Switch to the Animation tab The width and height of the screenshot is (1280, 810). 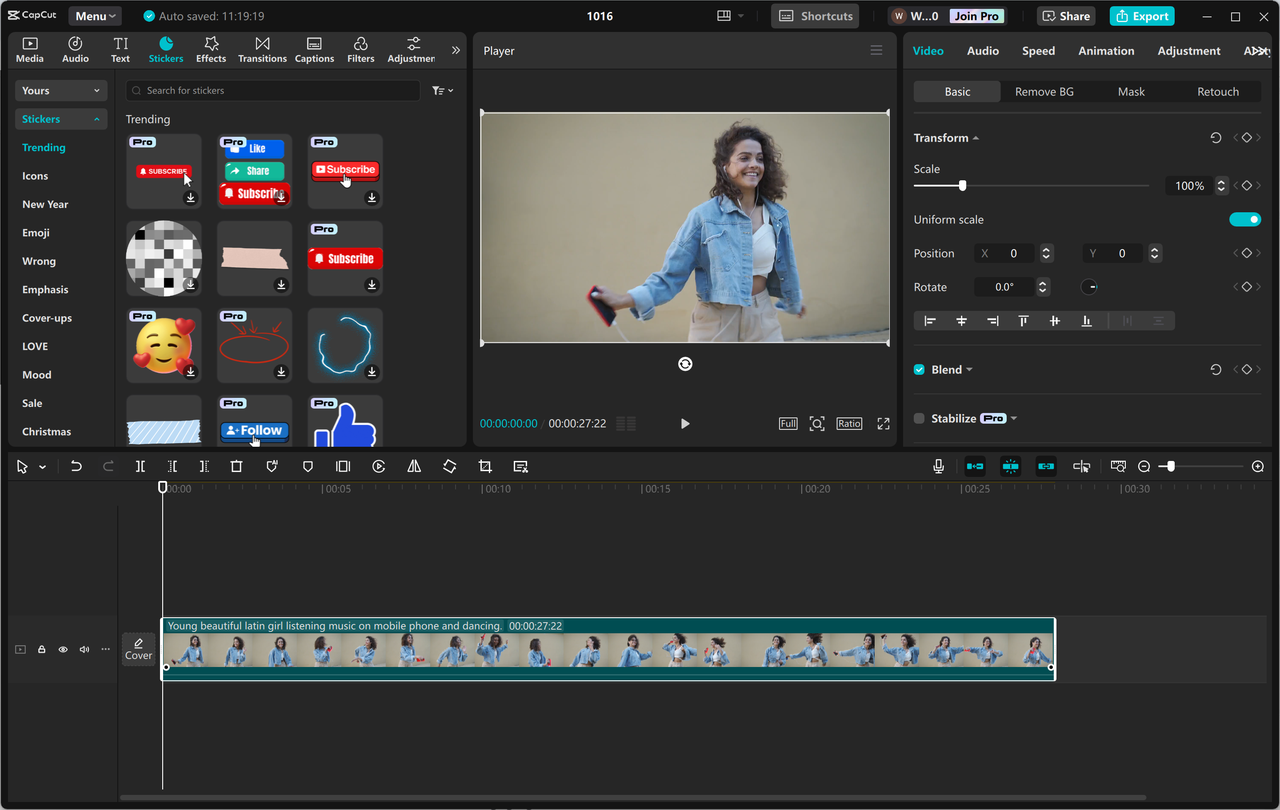tap(1106, 51)
